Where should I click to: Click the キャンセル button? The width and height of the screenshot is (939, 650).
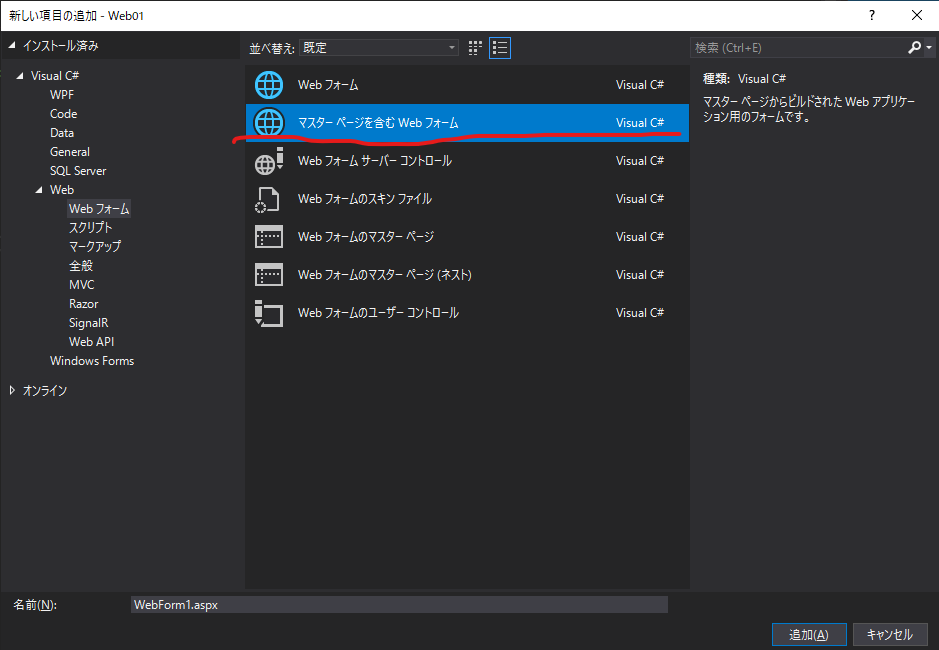[890, 634]
